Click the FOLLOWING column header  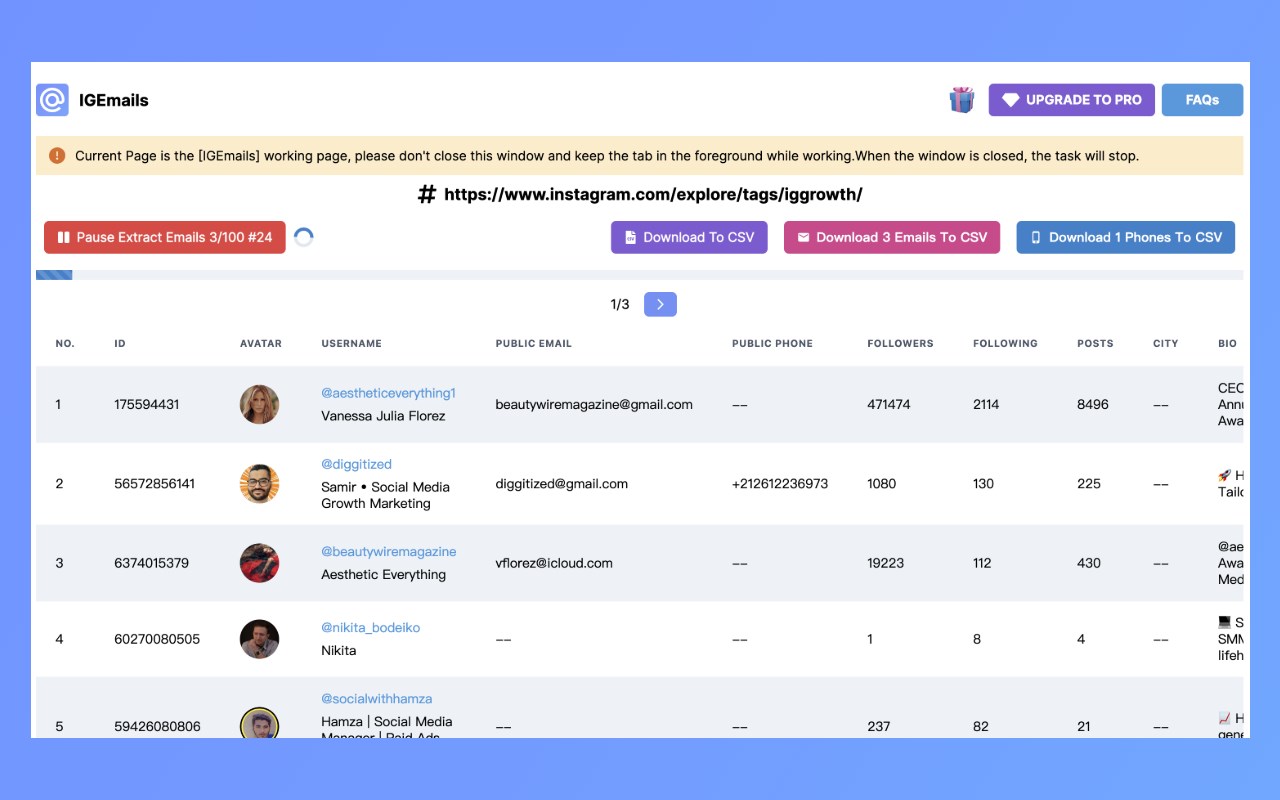(x=1005, y=343)
